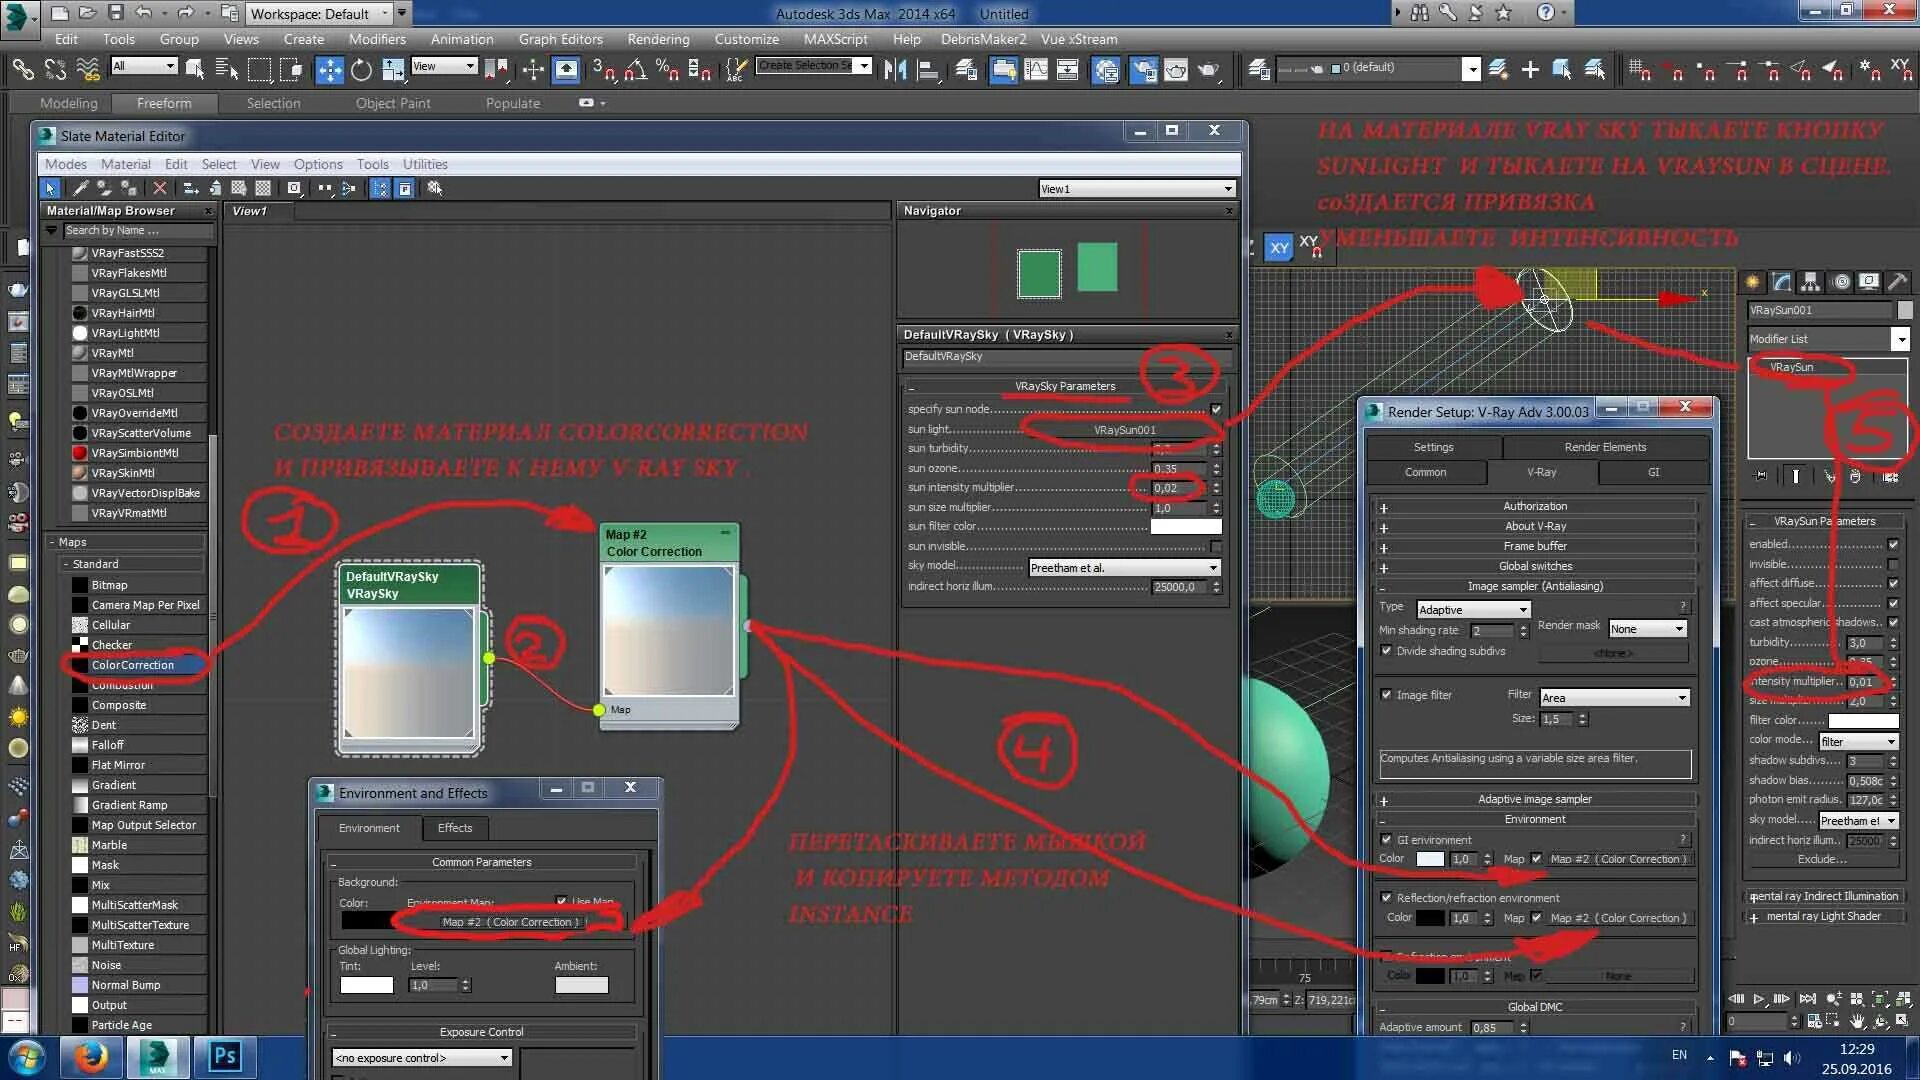This screenshot has width=1920, height=1080.
Task: Open the Modifiers menu
Action: [x=377, y=39]
